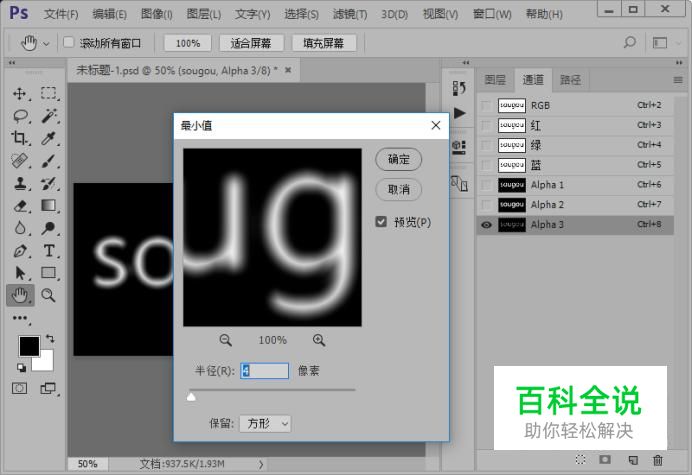Reset to default foreground and background colors
The image size is (692, 475).
pyautogui.click(x=21, y=367)
